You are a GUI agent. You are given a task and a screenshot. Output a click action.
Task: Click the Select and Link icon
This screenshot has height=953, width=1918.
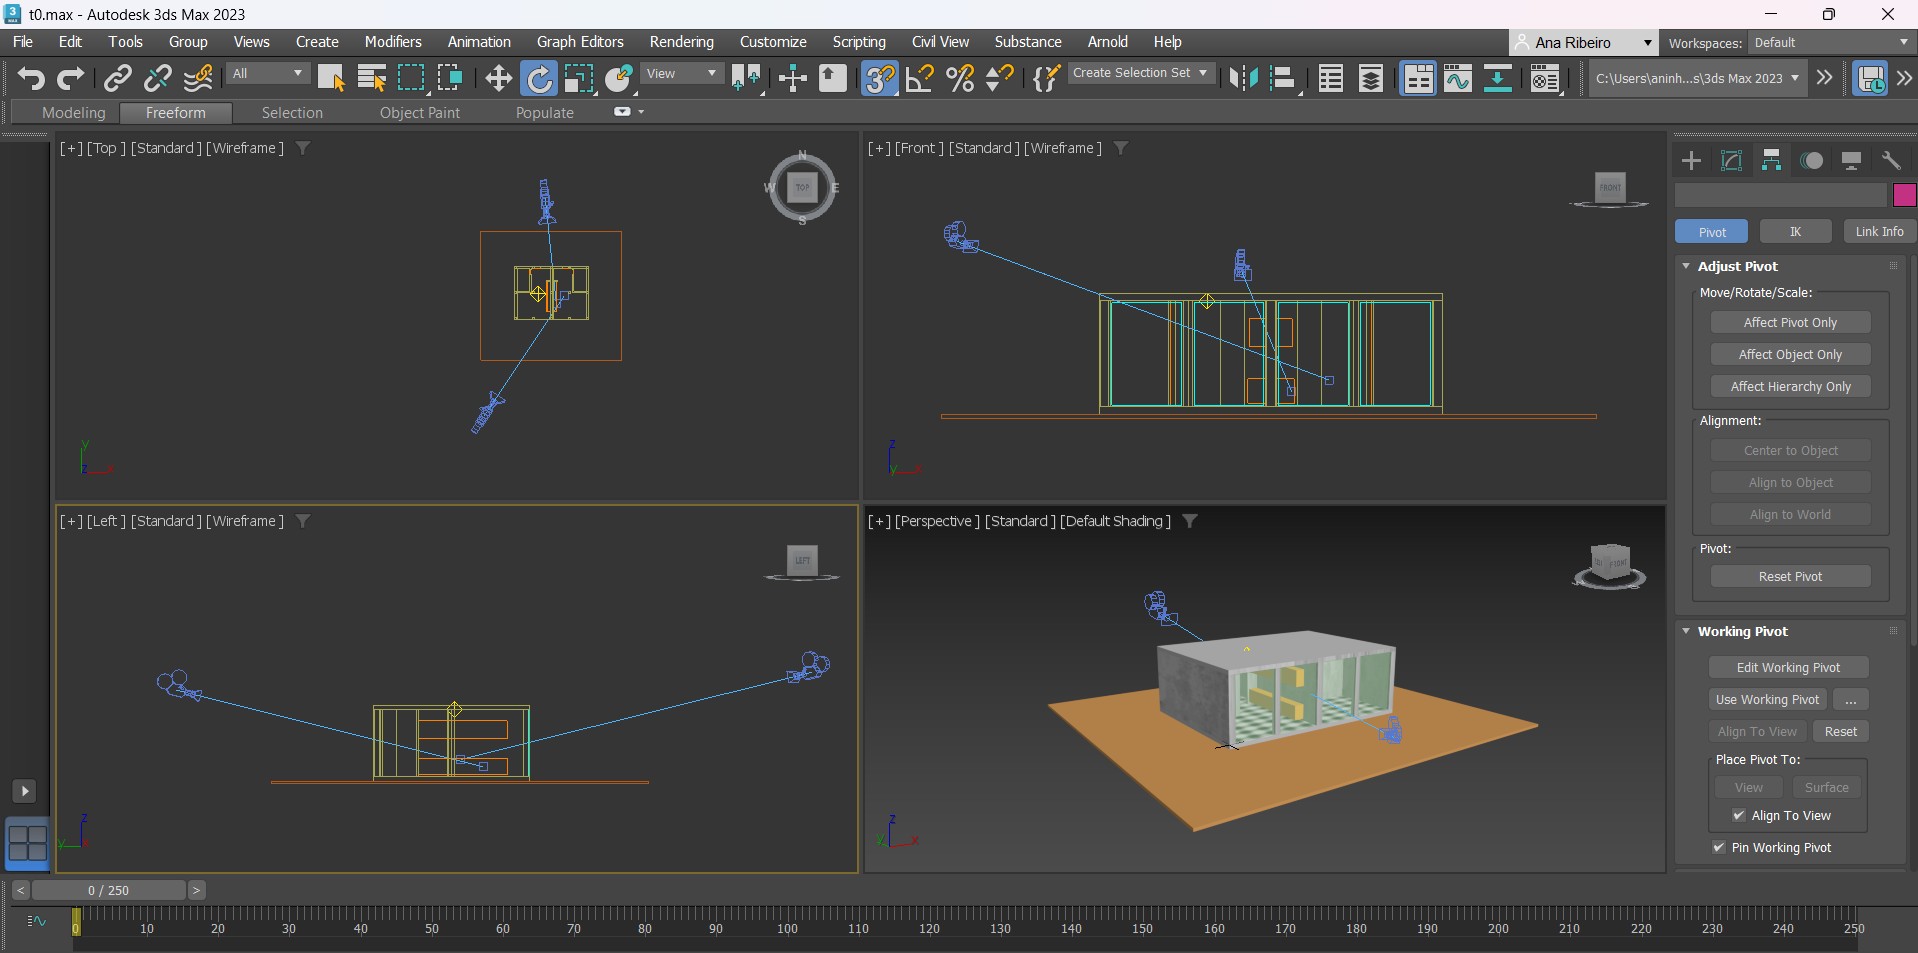click(118, 78)
